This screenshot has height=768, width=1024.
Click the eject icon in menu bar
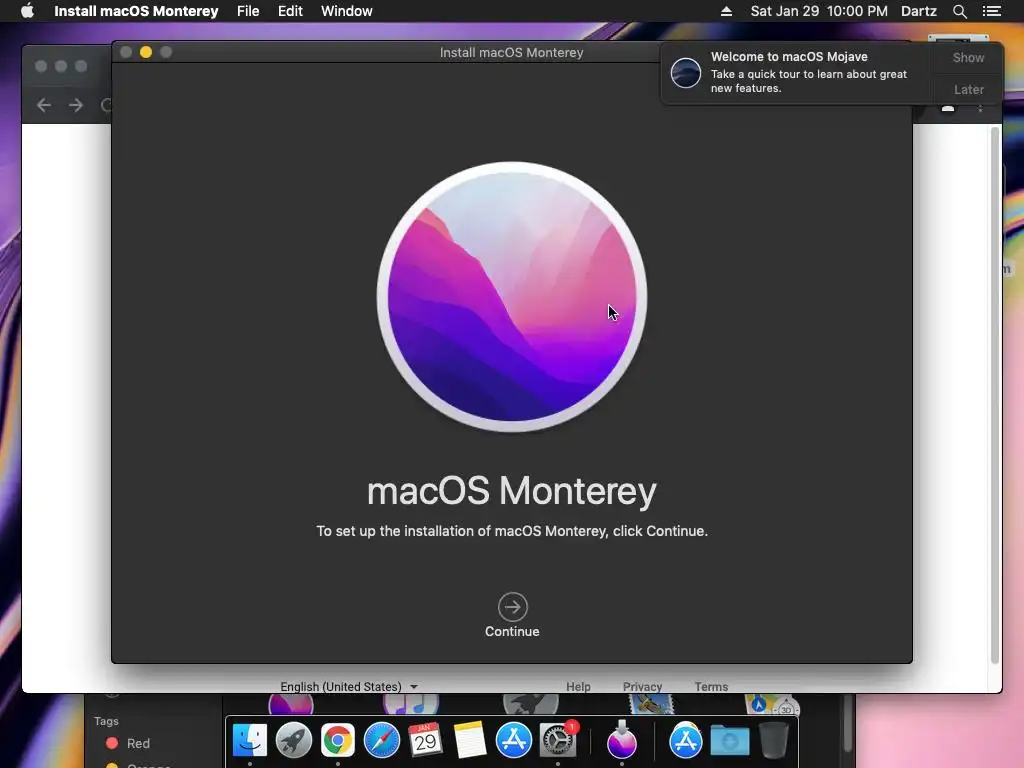point(726,11)
